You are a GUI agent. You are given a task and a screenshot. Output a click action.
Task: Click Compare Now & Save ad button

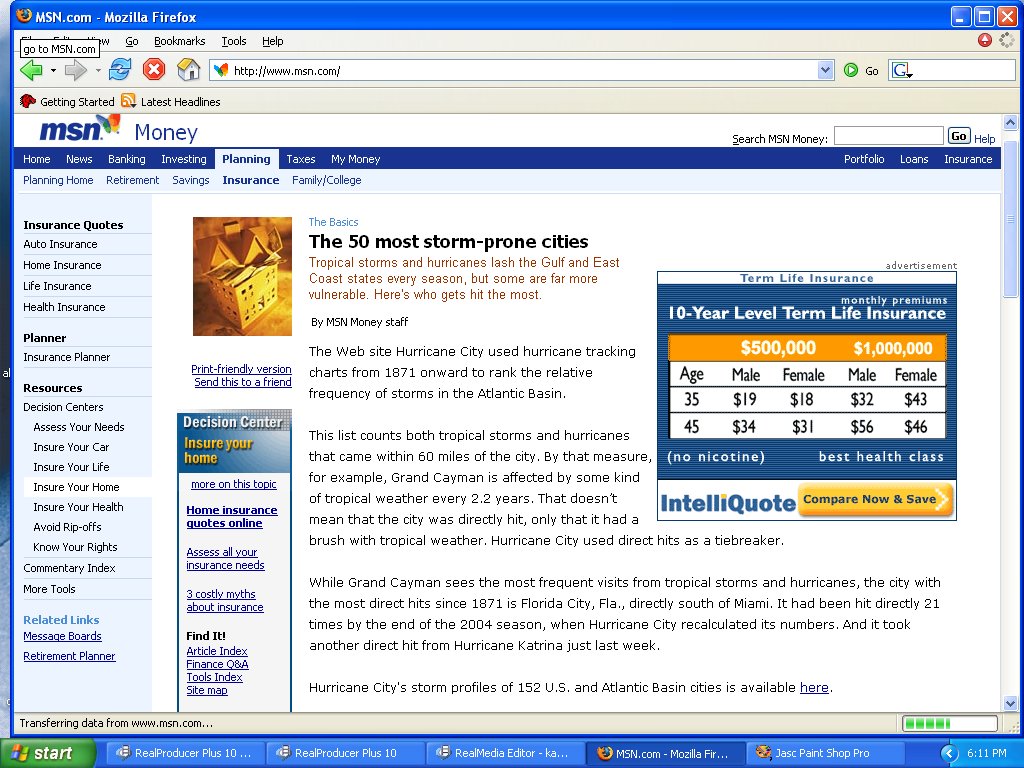(874, 500)
